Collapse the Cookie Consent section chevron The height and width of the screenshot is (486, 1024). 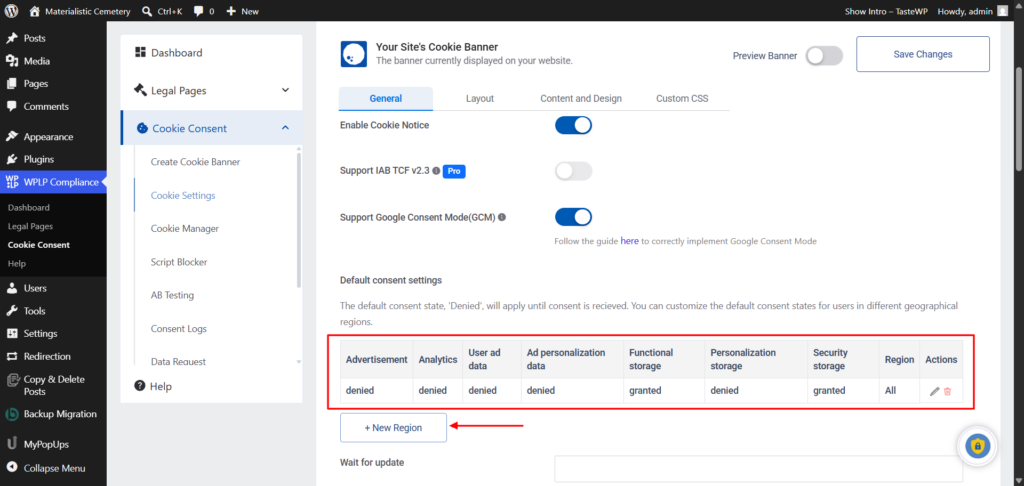pyautogui.click(x=285, y=128)
